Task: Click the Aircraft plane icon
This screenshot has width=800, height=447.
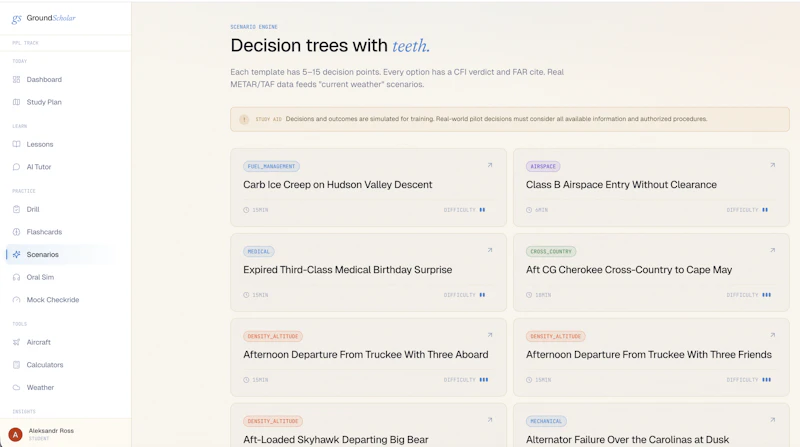Action: (16, 342)
